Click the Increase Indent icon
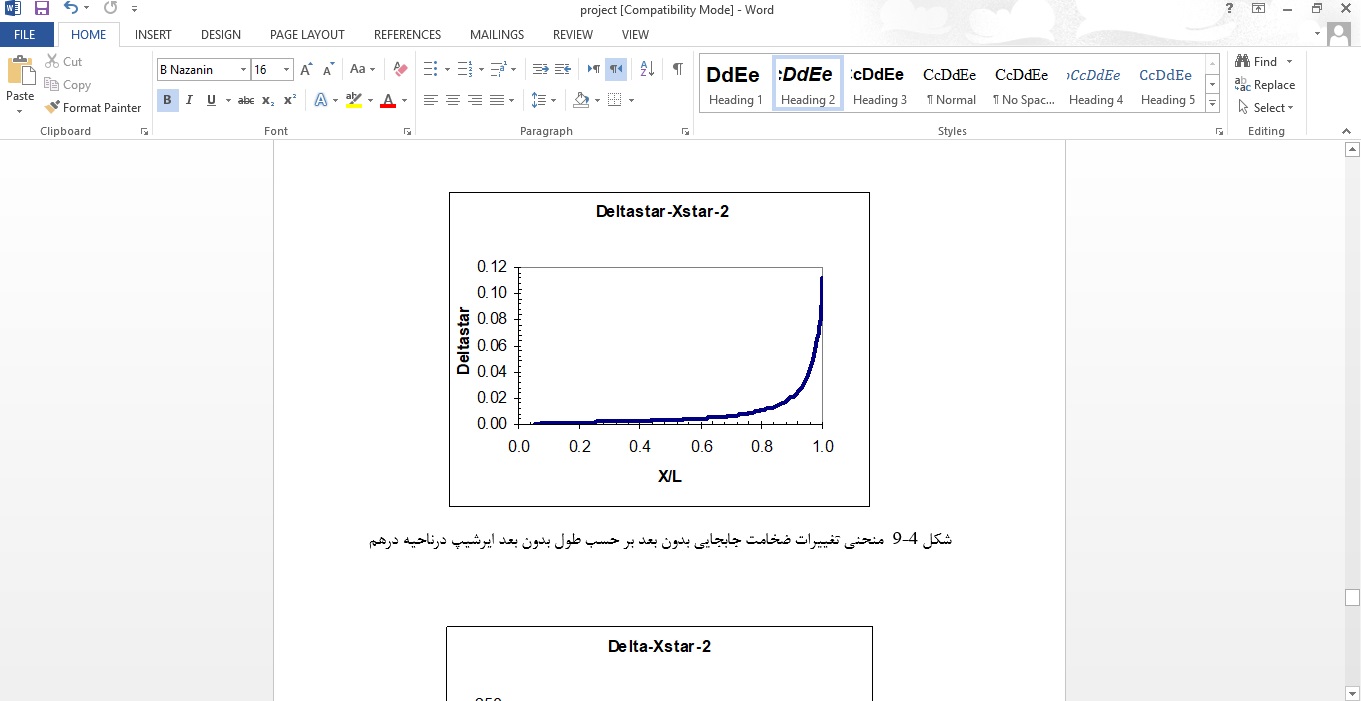The width and height of the screenshot is (1361, 701). pos(563,69)
